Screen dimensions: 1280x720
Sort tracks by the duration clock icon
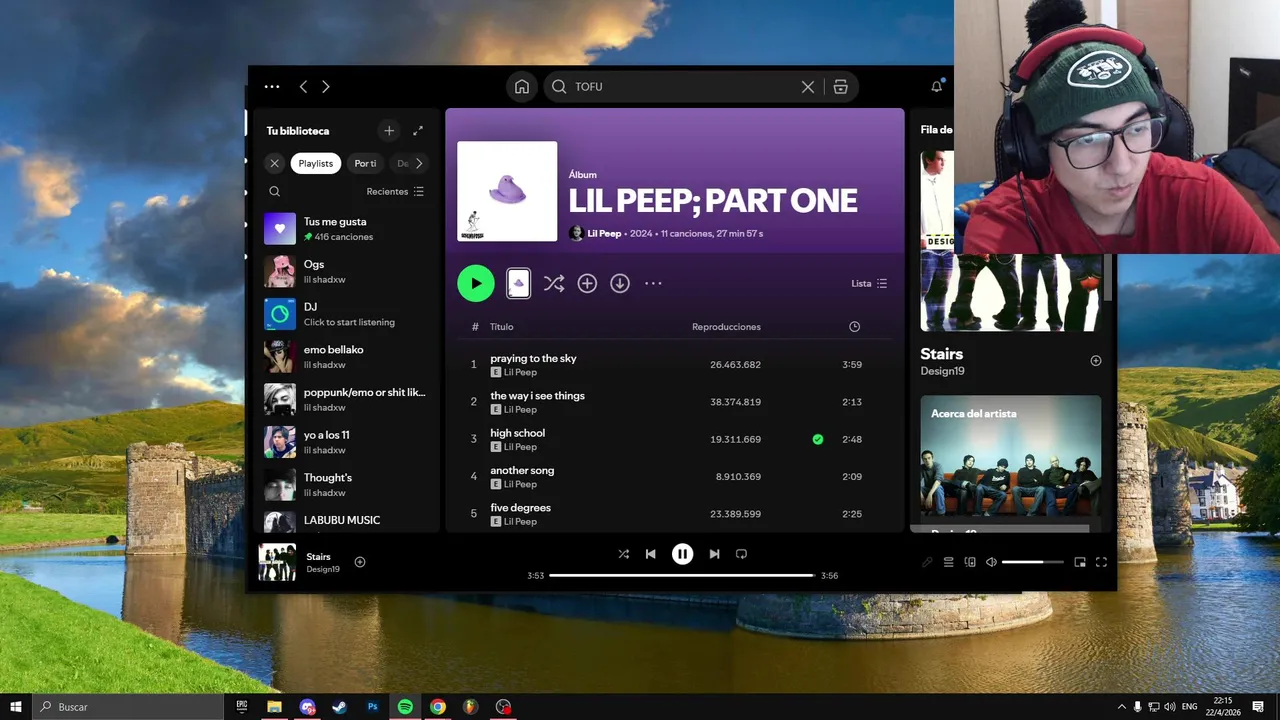click(x=854, y=327)
